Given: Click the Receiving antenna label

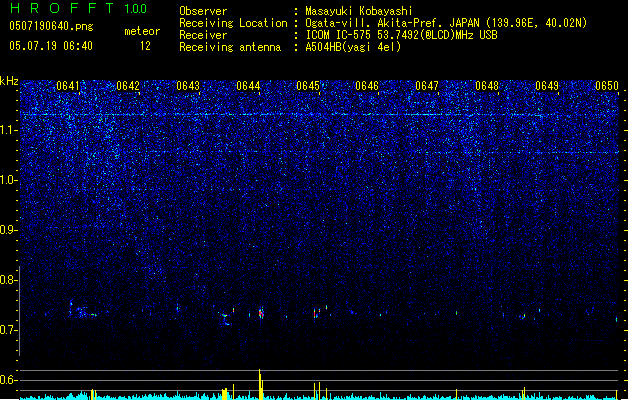Looking at the screenshot, I should click(230, 47).
